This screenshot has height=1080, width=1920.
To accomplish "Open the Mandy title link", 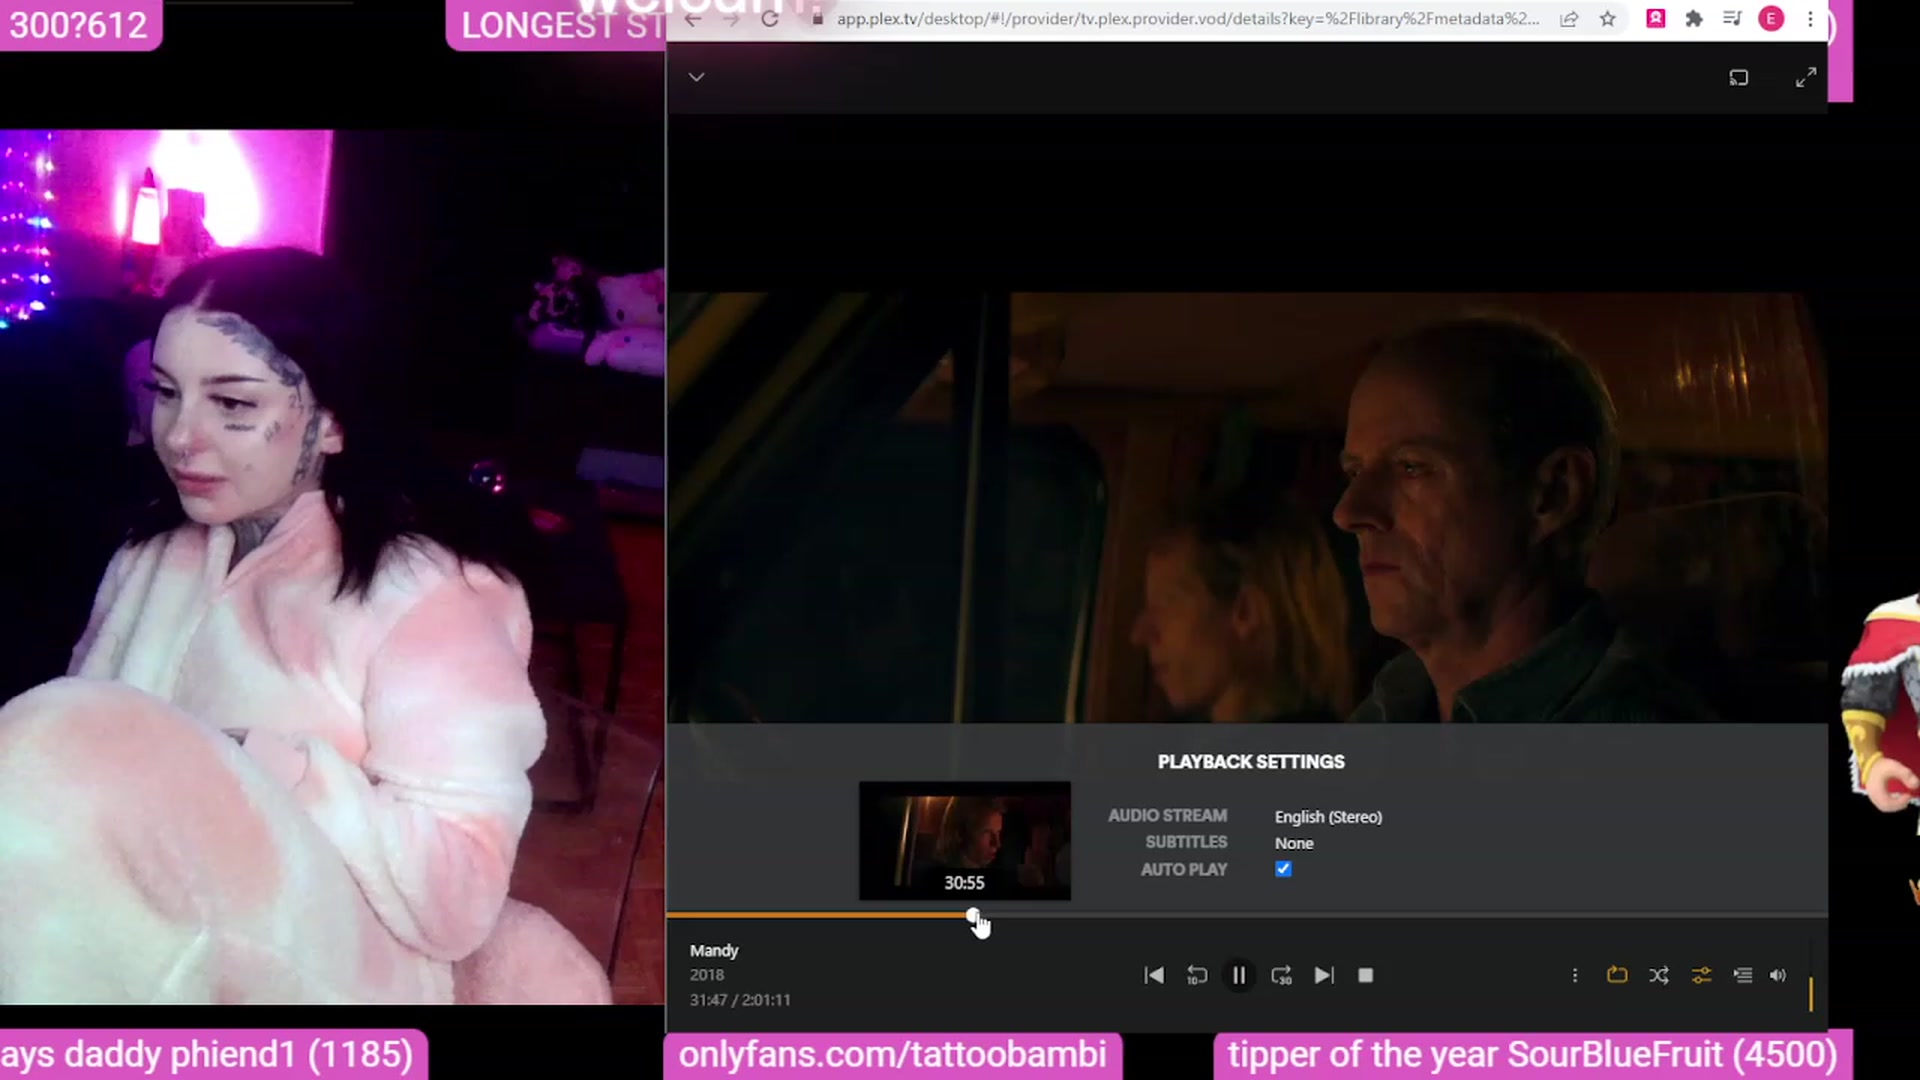I will pos(714,950).
